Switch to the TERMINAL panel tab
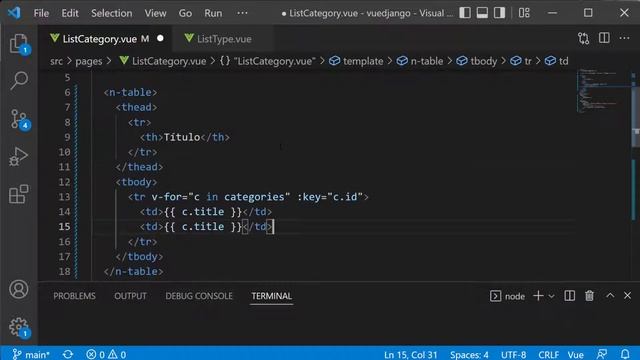 tap(271, 296)
